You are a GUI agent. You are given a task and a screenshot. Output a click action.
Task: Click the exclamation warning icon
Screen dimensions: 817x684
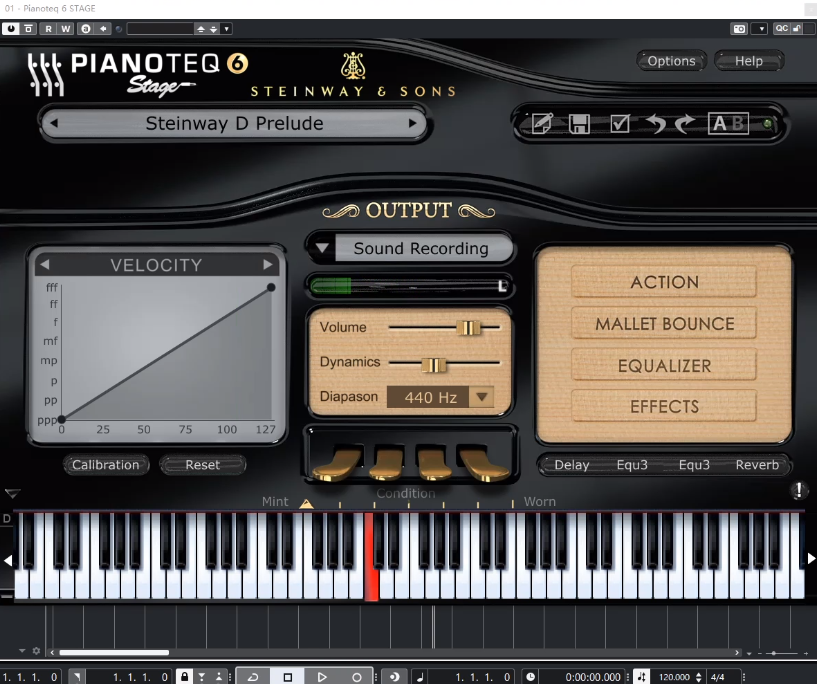(x=799, y=490)
